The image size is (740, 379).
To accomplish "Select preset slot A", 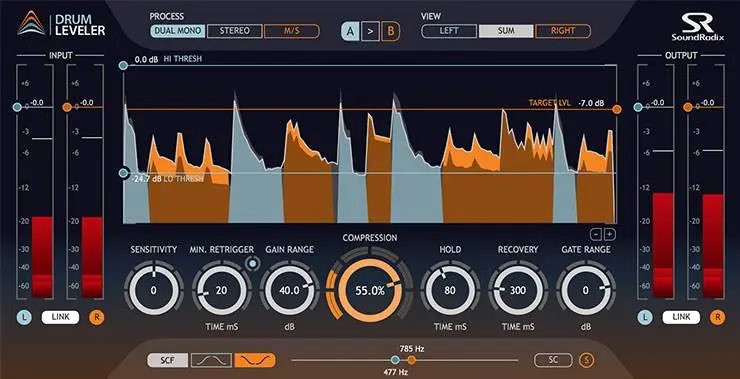I will point(350,32).
